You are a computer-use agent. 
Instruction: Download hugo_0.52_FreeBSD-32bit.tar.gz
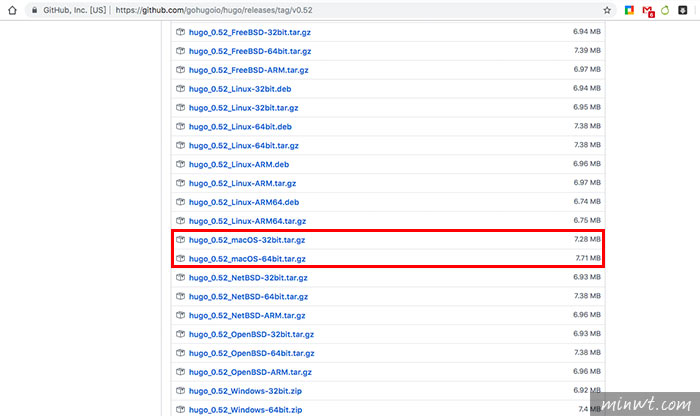click(250, 32)
